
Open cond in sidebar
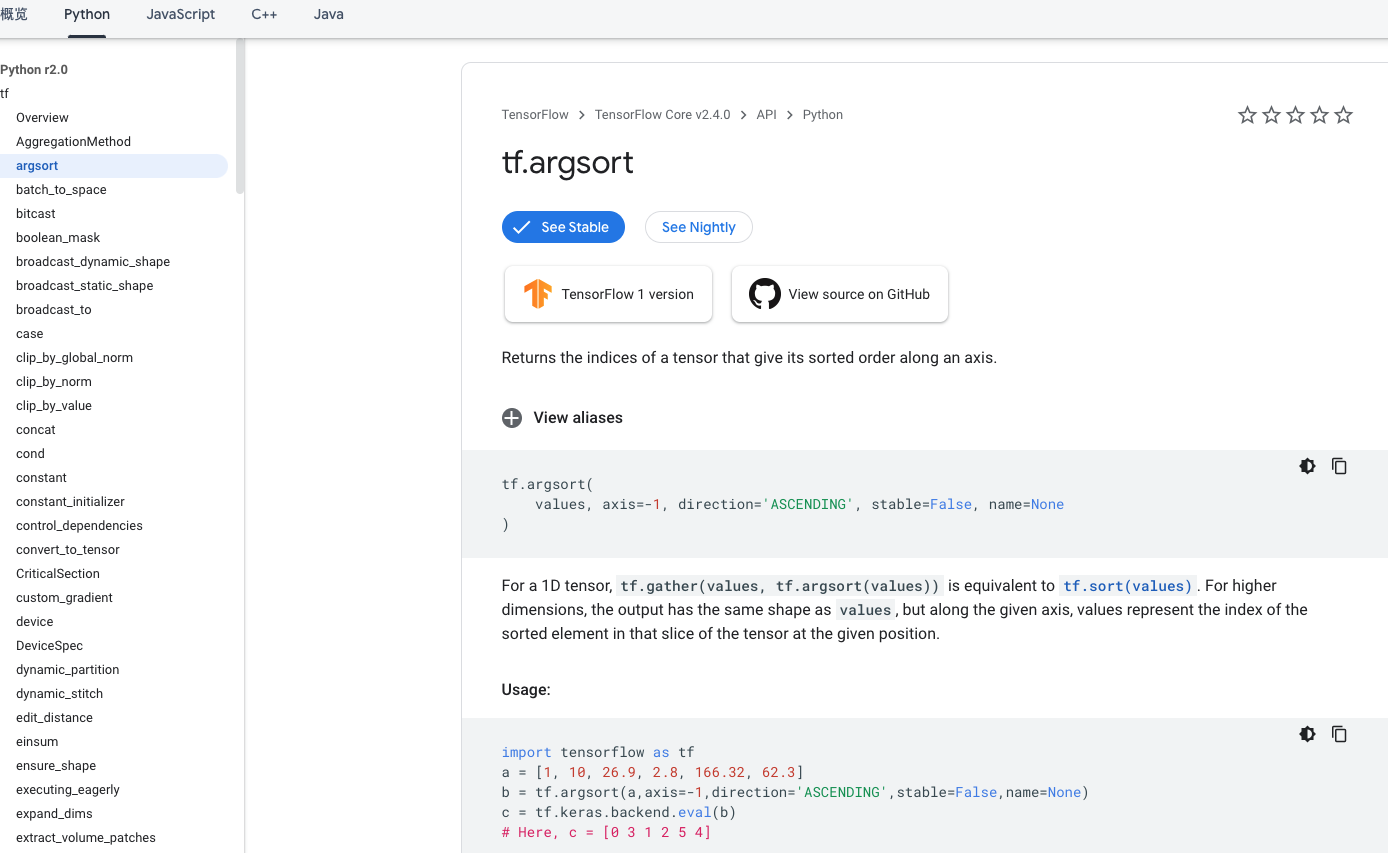[30, 454]
